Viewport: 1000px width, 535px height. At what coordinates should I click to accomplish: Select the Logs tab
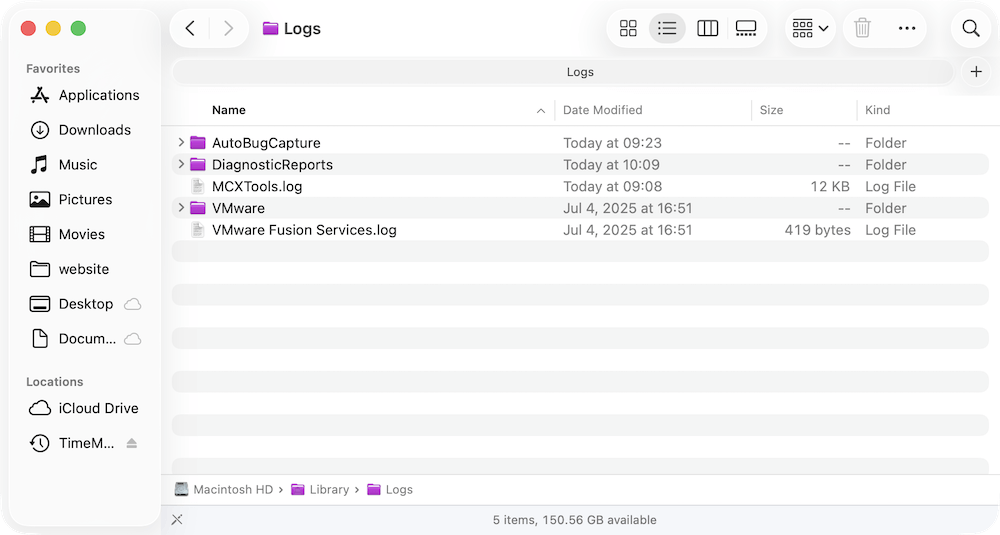[x=563, y=72]
